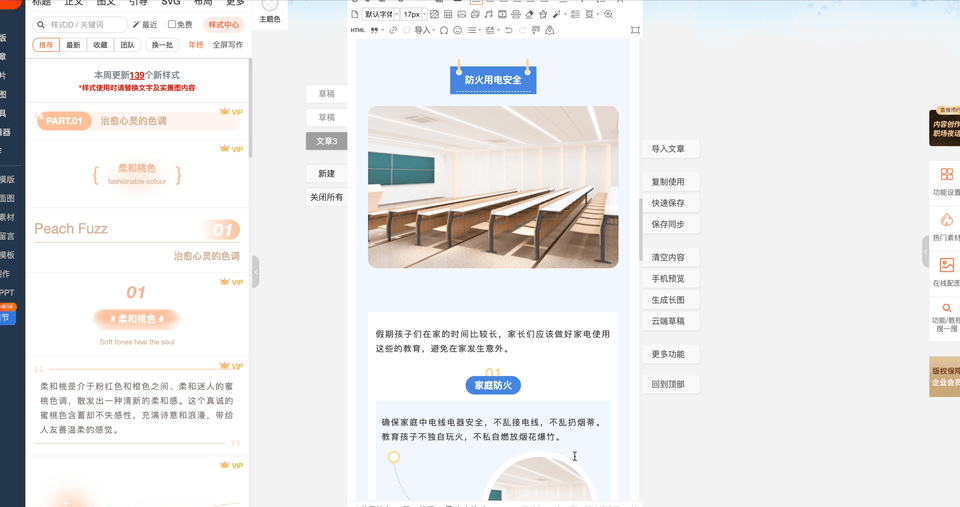Select the 收藏 tab

(100, 45)
